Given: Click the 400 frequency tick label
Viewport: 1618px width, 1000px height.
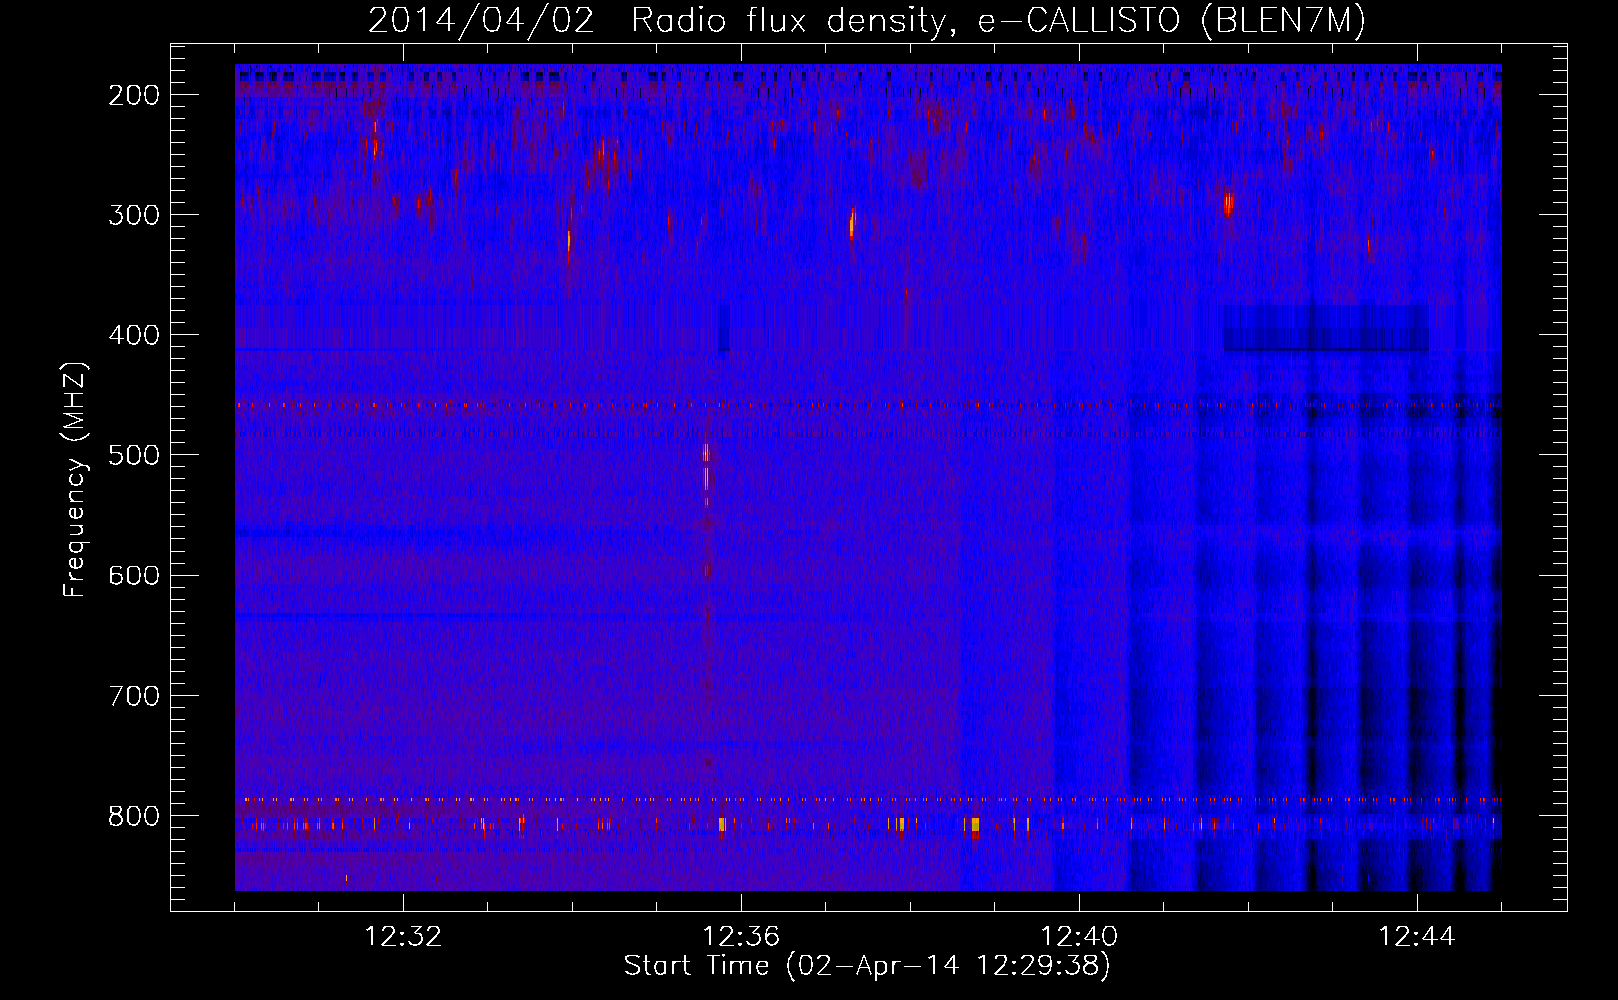Looking at the screenshot, I should (x=133, y=335).
